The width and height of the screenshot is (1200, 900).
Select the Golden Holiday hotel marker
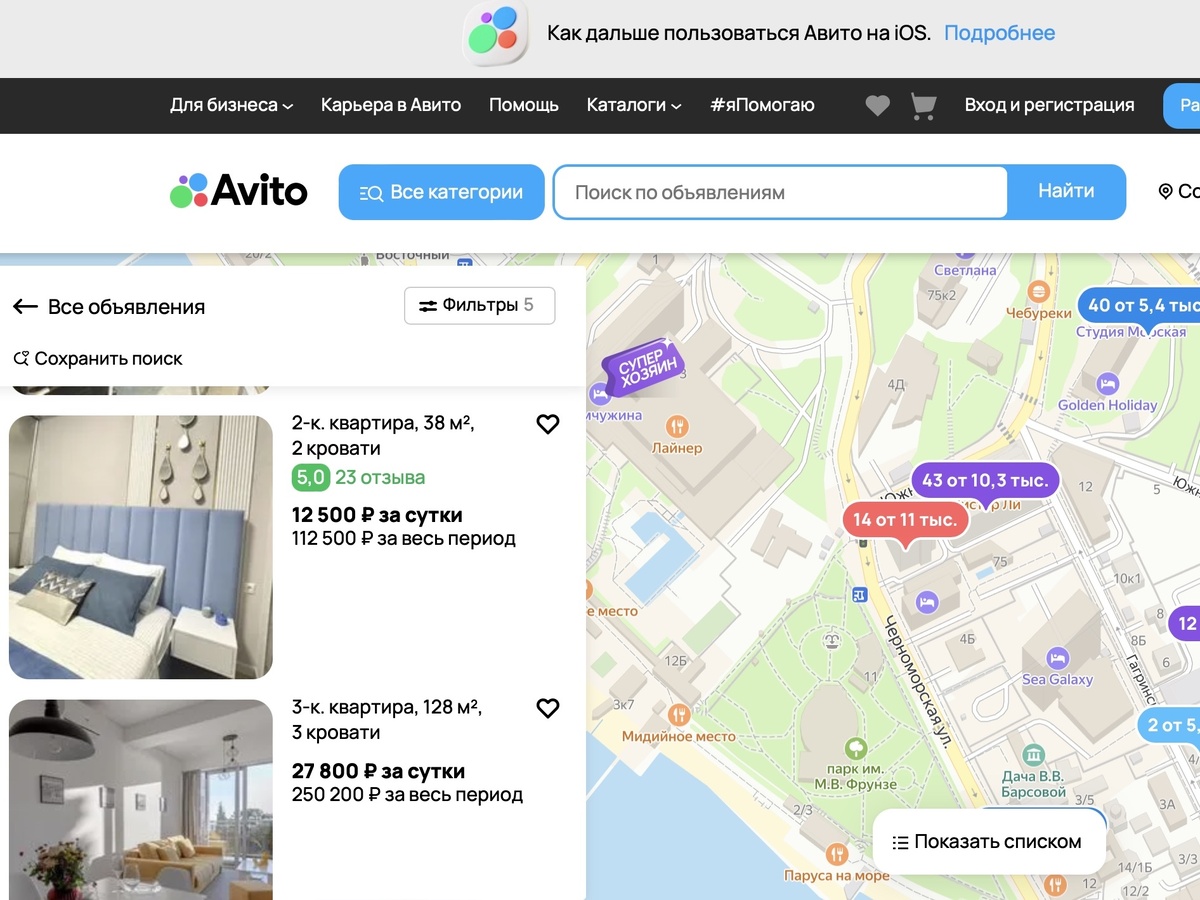(1107, 383)
